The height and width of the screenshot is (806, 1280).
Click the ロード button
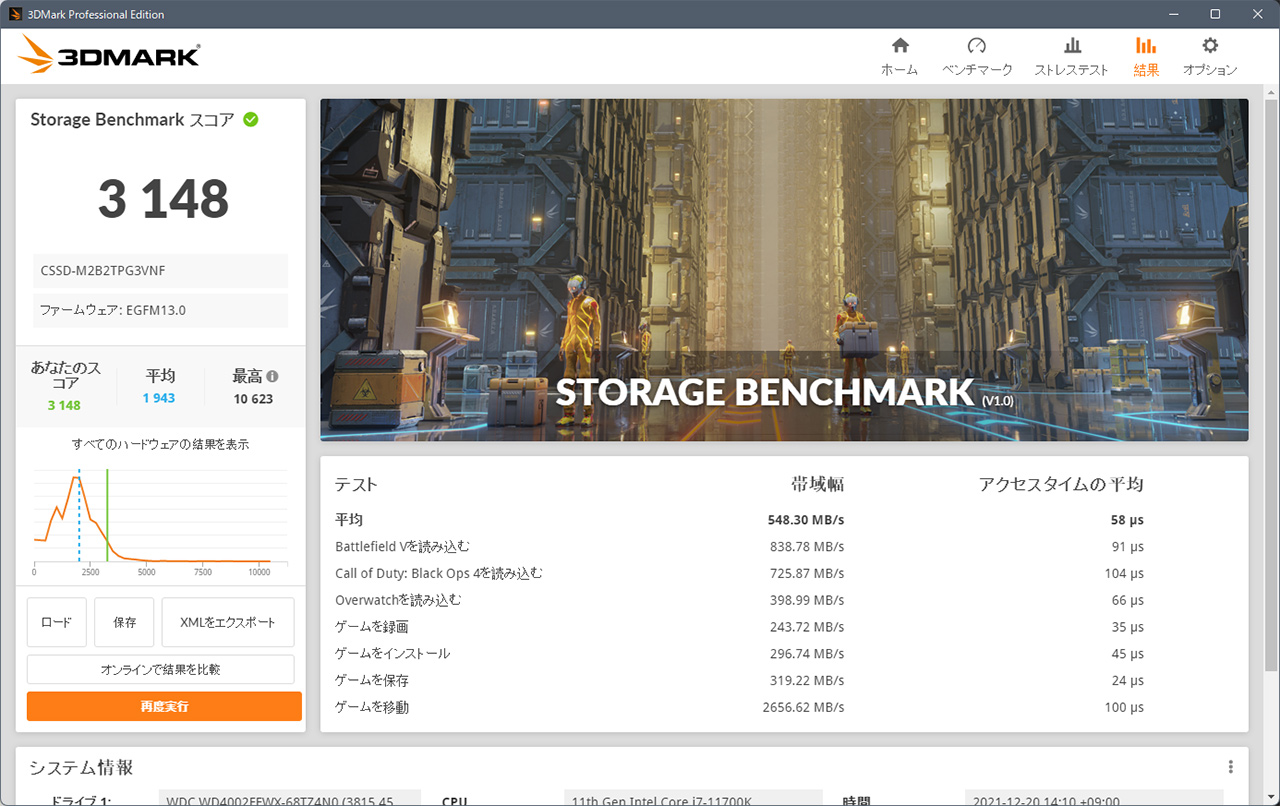pyautogui.click(x=57, y=622)
